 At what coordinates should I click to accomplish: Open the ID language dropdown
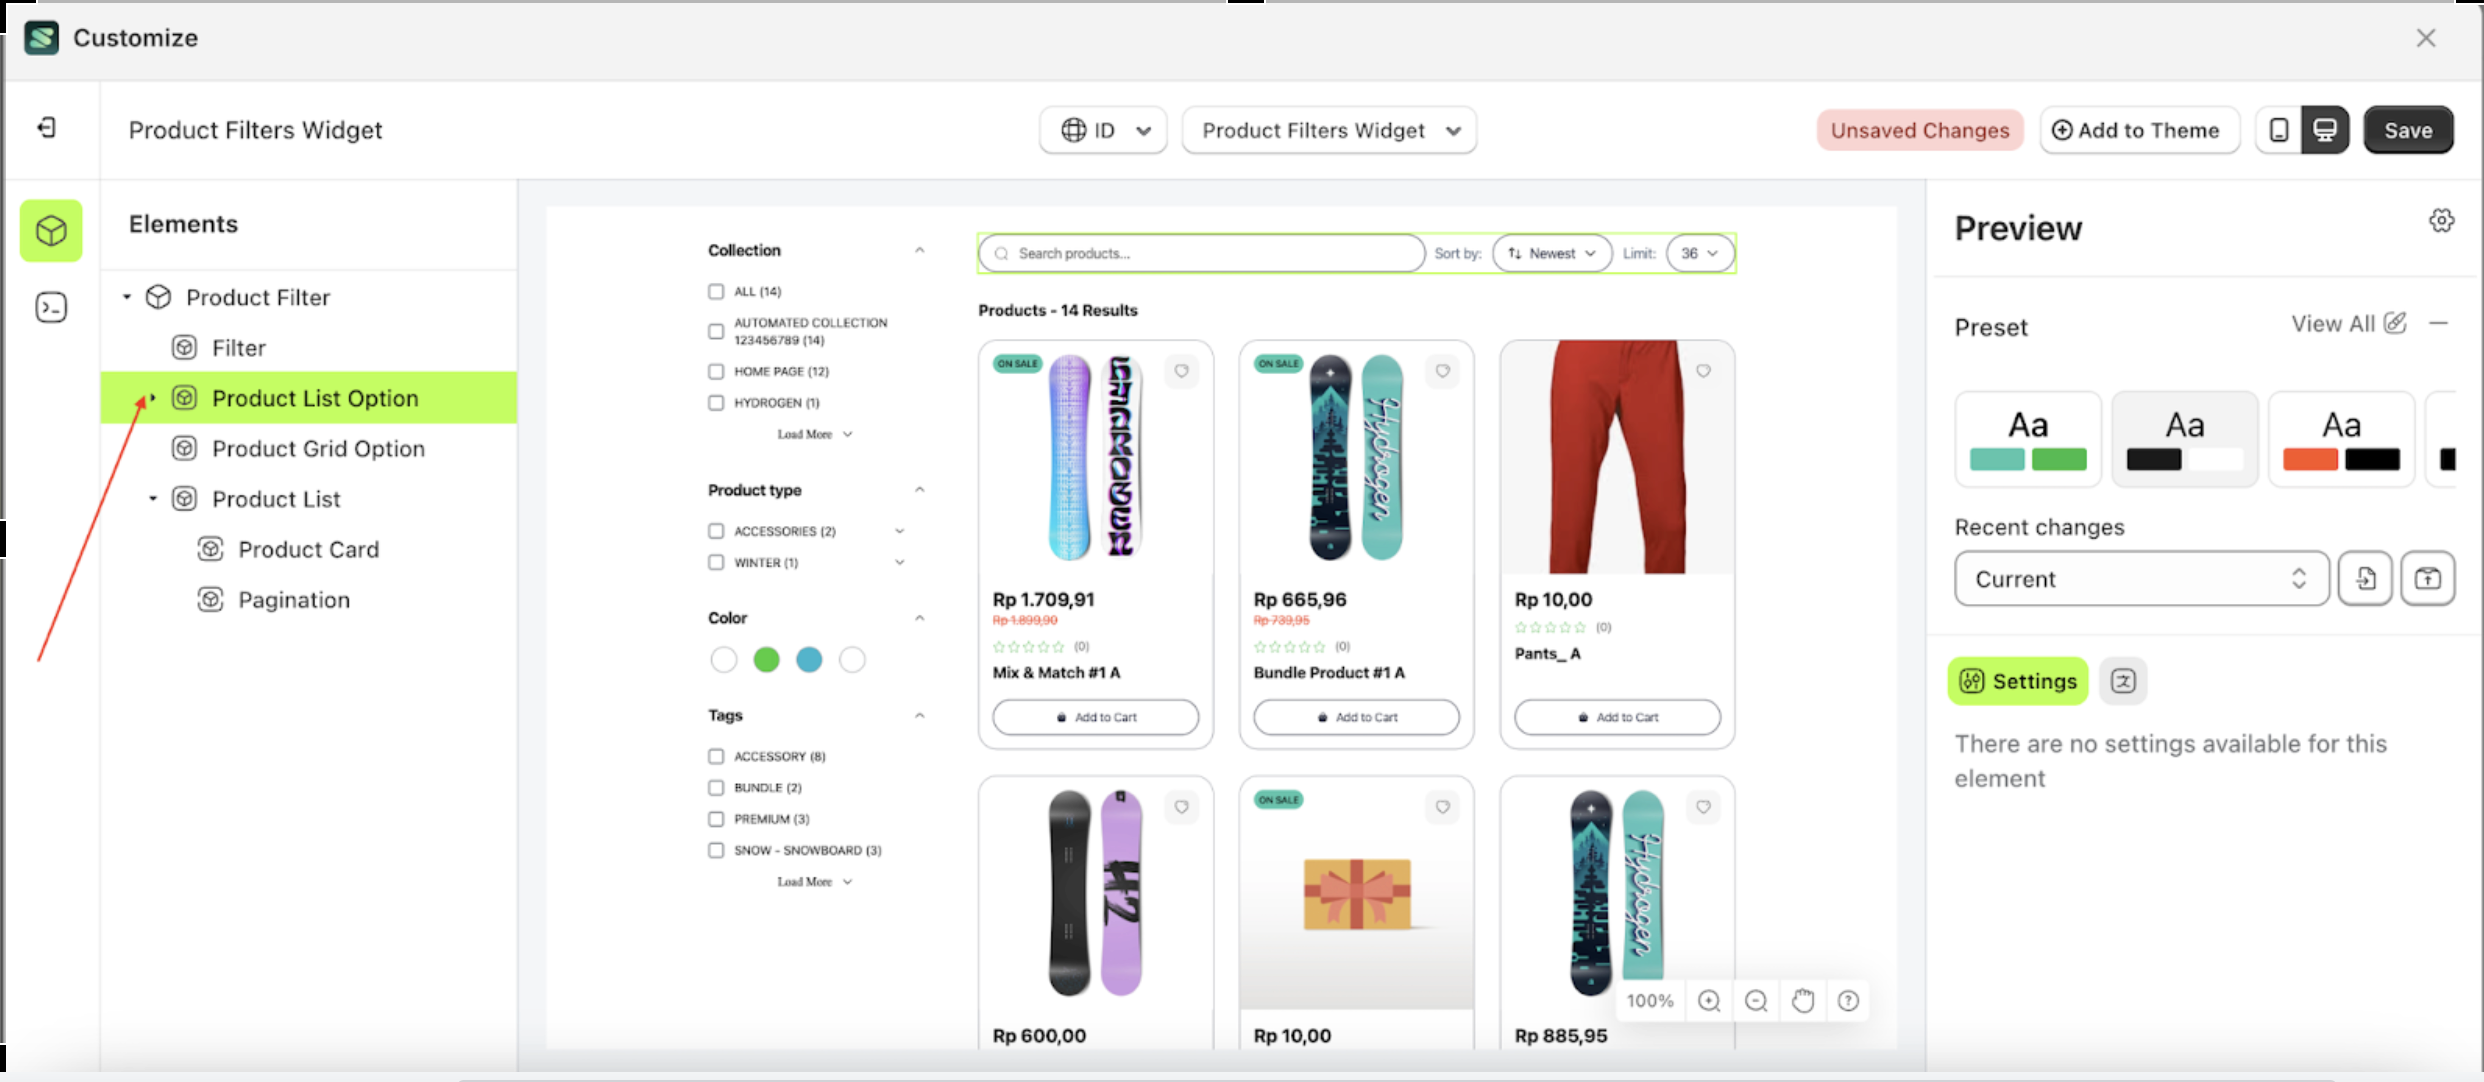click(x=1103, y=131)
